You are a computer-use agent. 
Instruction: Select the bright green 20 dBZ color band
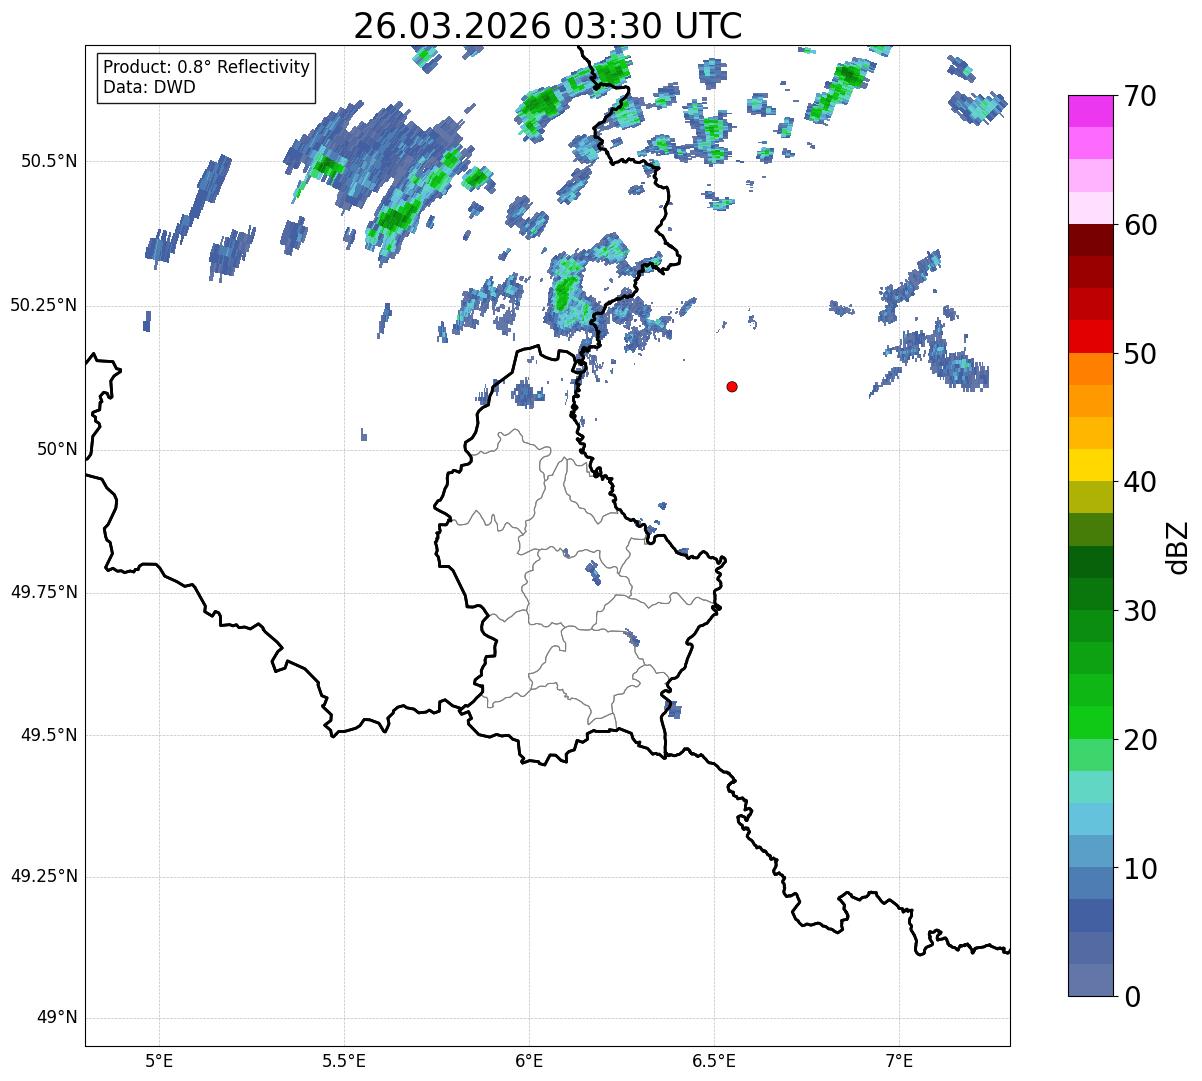1091,723
